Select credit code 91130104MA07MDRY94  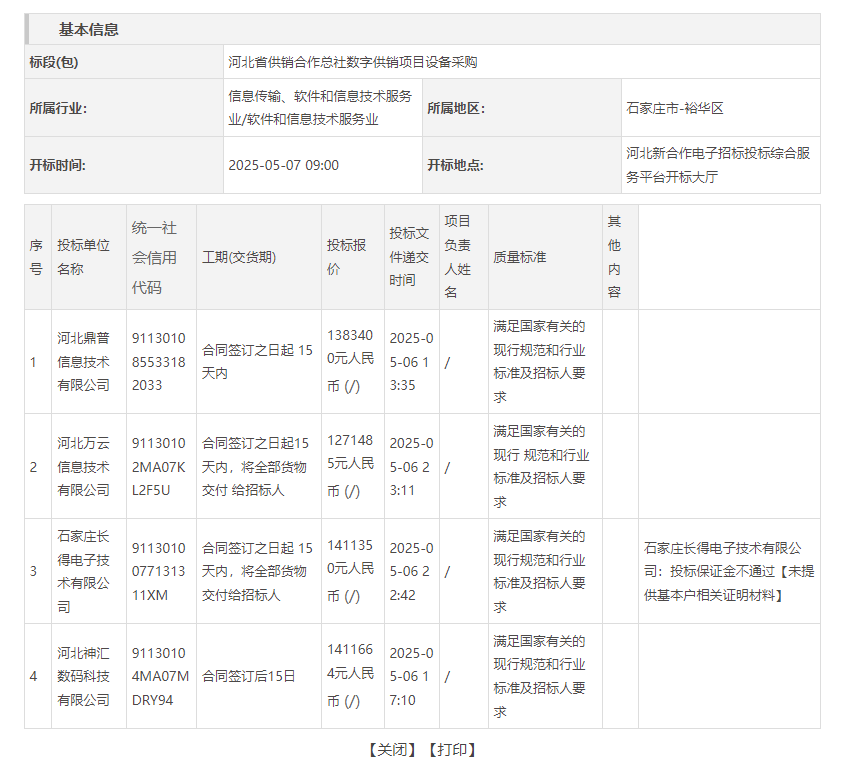point(160,677)
